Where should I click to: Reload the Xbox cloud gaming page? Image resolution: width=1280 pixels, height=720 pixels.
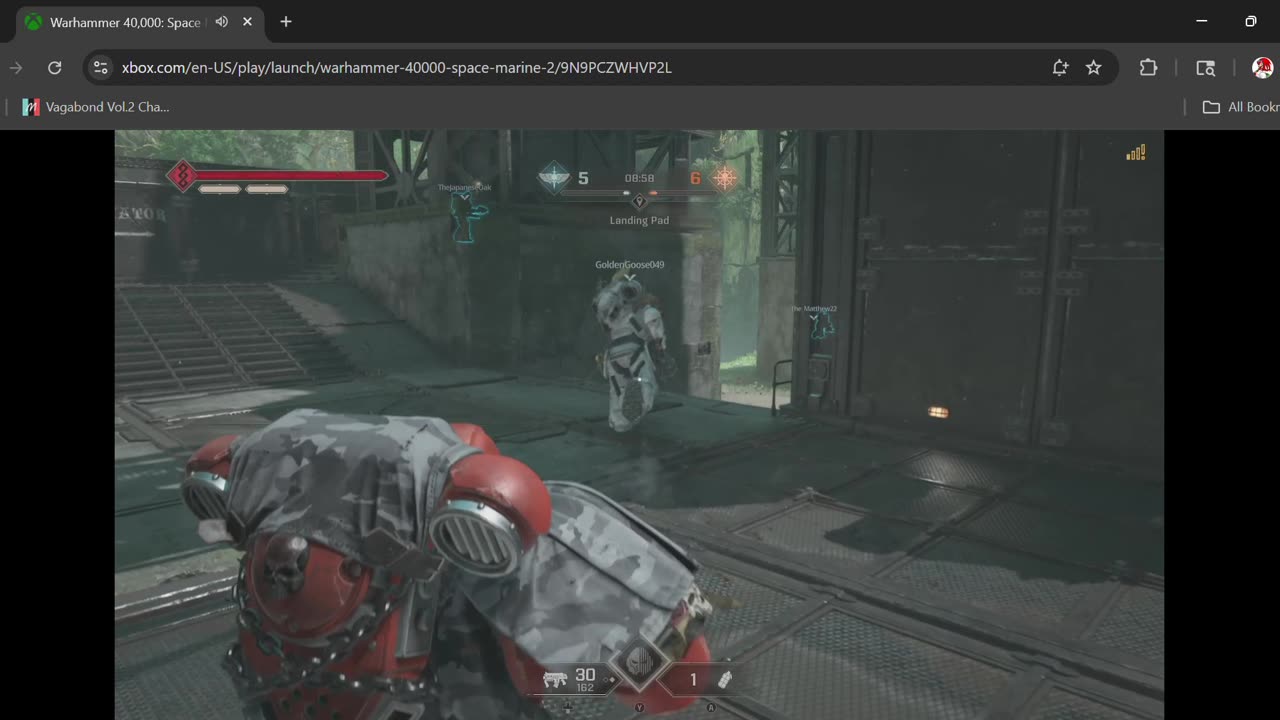pos(55,68)
